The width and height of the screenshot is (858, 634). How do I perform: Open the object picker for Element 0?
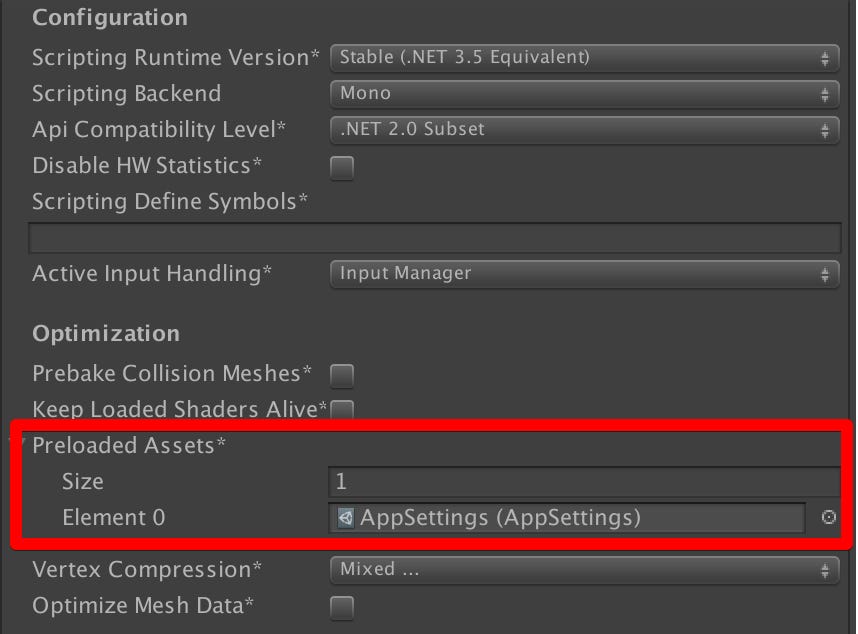tap(827, 517)
